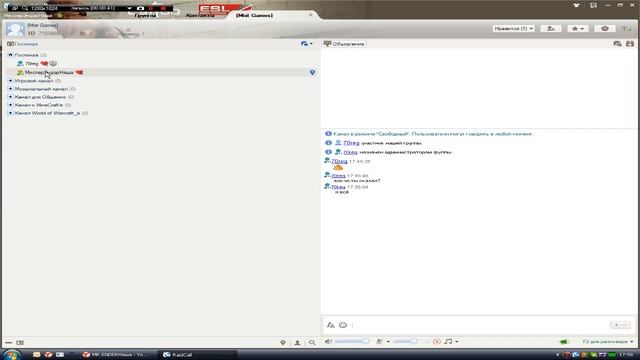Click the save icon above announcement panel
The width and height of the screenshot is (640, 360).
pos(630,44)
